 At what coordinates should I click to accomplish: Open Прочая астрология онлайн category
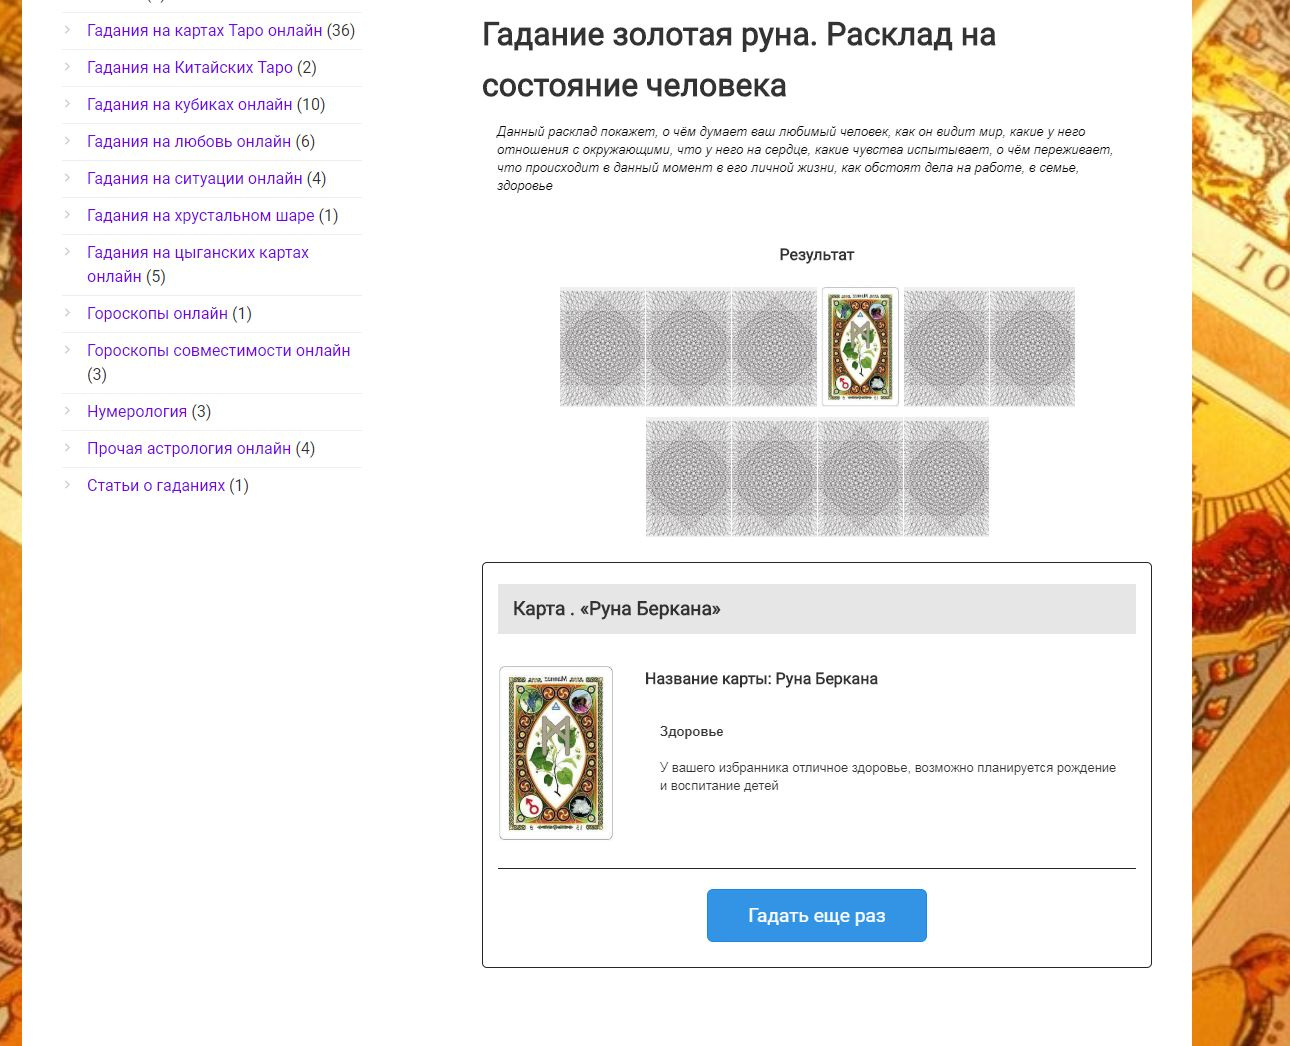pyautogui.click(x=189, y=448)
